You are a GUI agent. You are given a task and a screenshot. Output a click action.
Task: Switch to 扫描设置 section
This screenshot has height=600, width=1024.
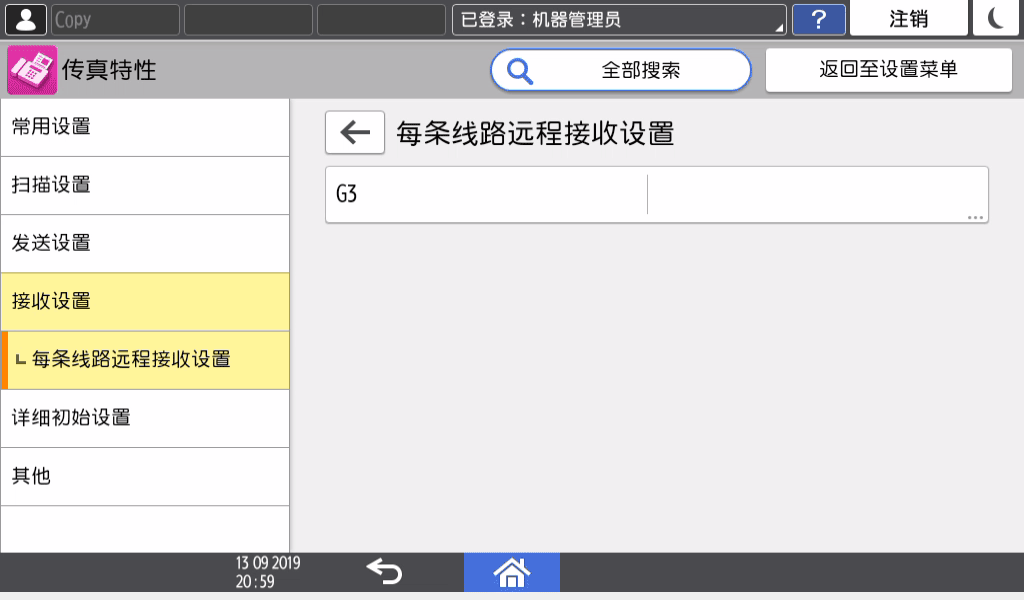point(145,185)
